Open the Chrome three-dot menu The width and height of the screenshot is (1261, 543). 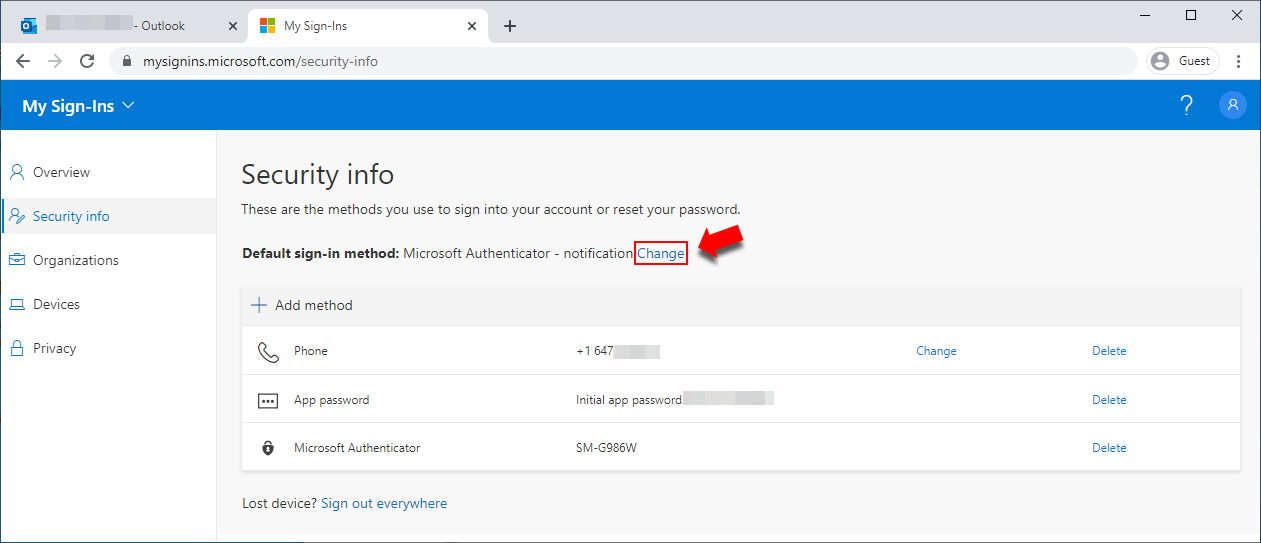click(x=1240, y=61)
